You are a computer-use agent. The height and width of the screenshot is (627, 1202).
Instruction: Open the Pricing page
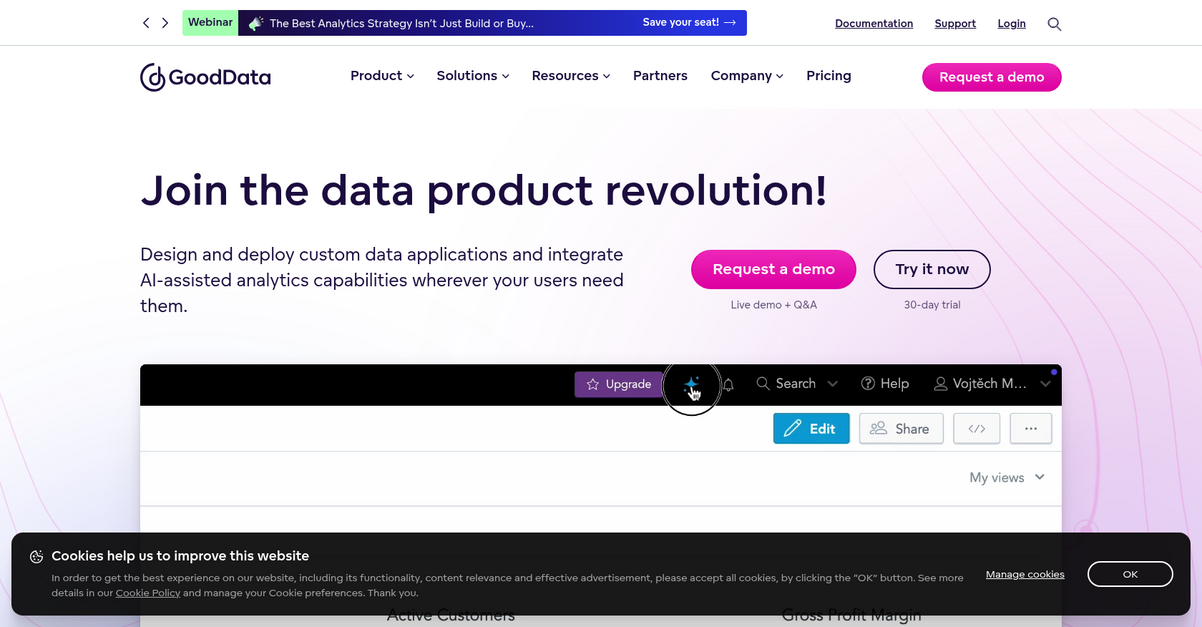(x=829, y=76)
